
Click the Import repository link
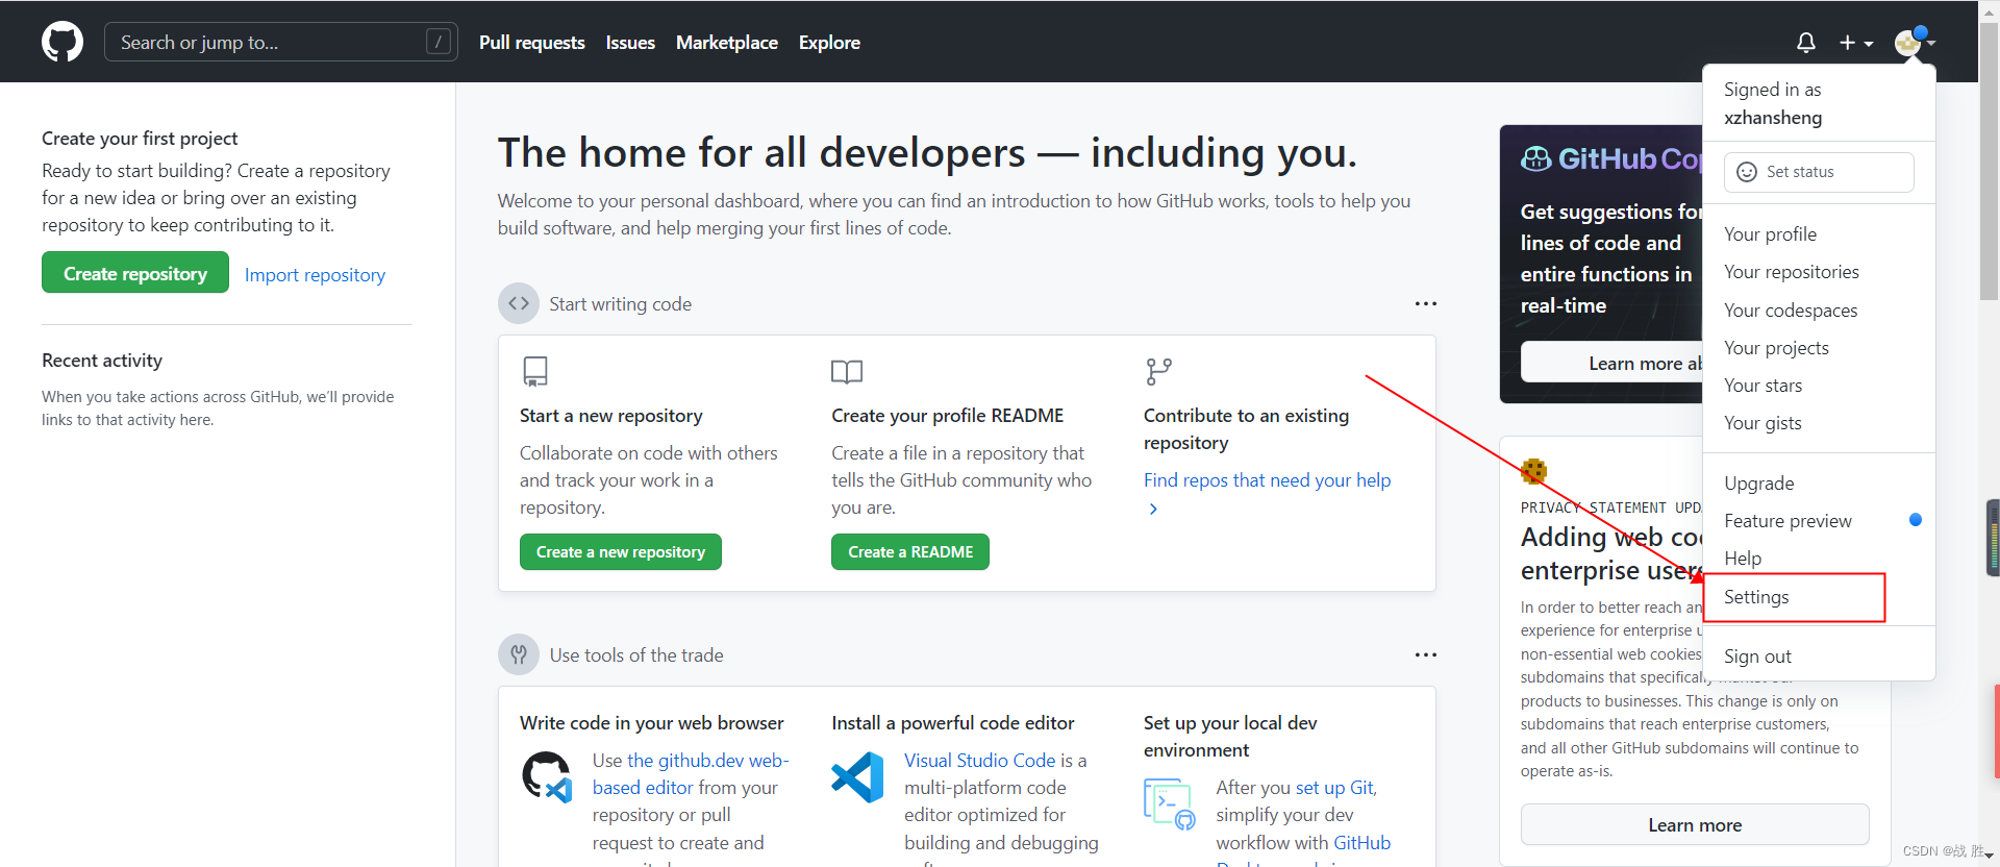tap(315, 274)
